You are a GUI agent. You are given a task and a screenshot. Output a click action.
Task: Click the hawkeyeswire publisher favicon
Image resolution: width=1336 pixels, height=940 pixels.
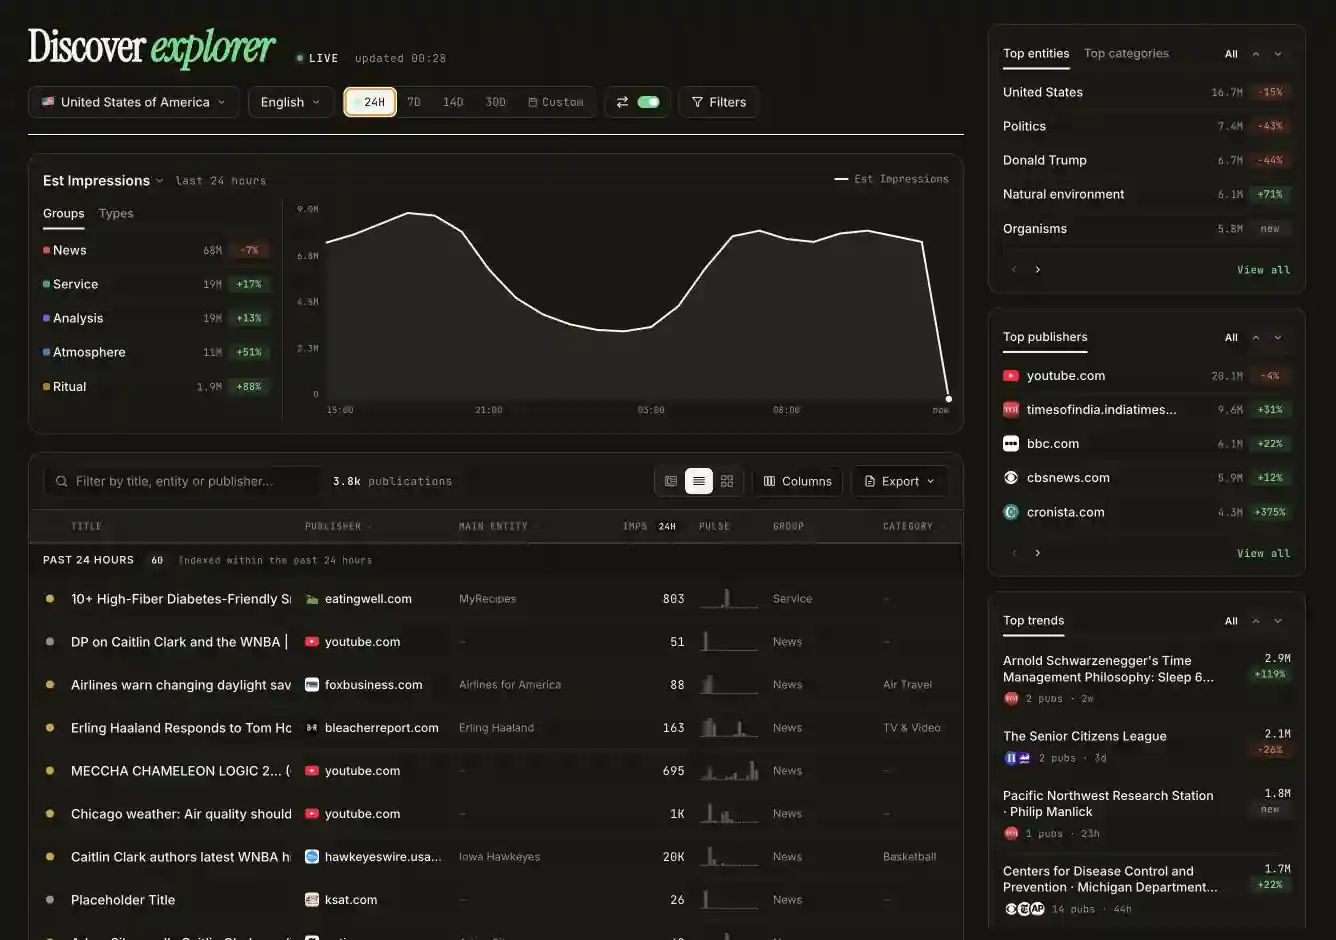click(x=312, y=857)
